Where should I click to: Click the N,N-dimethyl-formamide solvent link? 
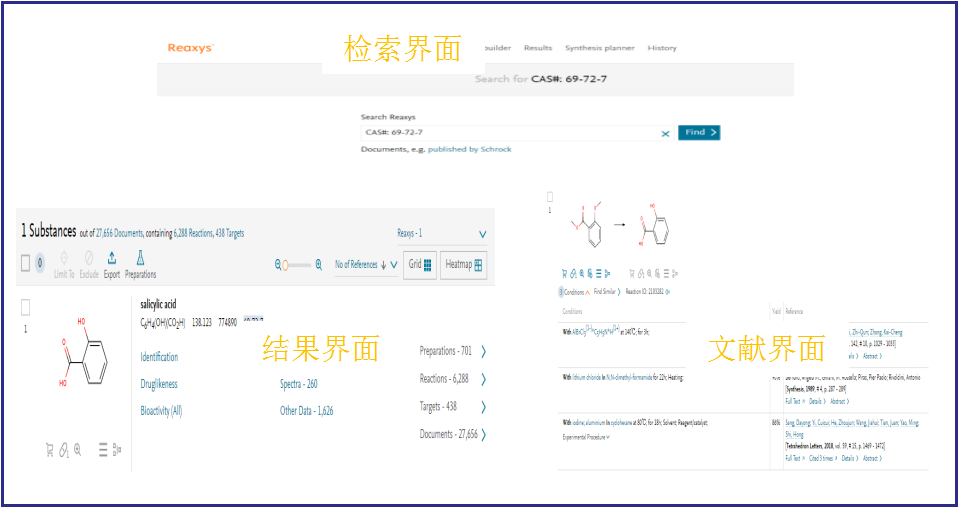tap(629, 377)
